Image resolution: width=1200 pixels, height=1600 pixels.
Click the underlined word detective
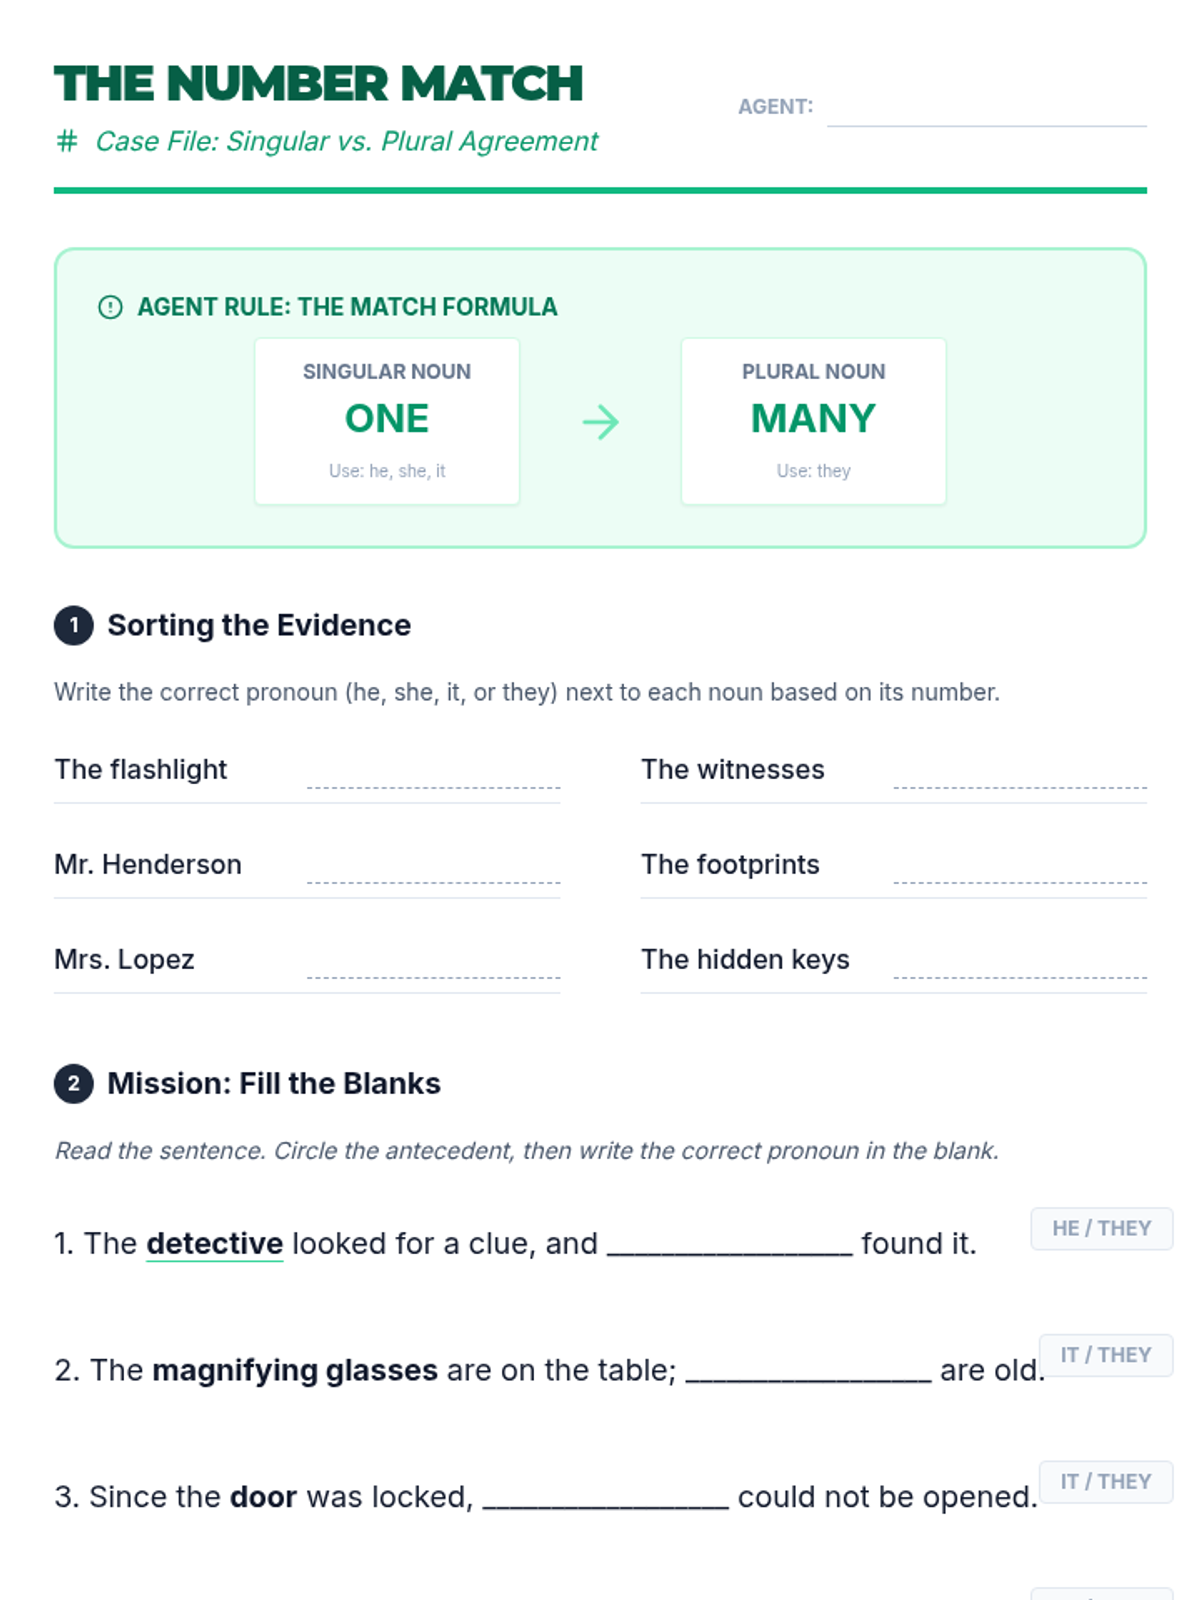coord(214,1243)
